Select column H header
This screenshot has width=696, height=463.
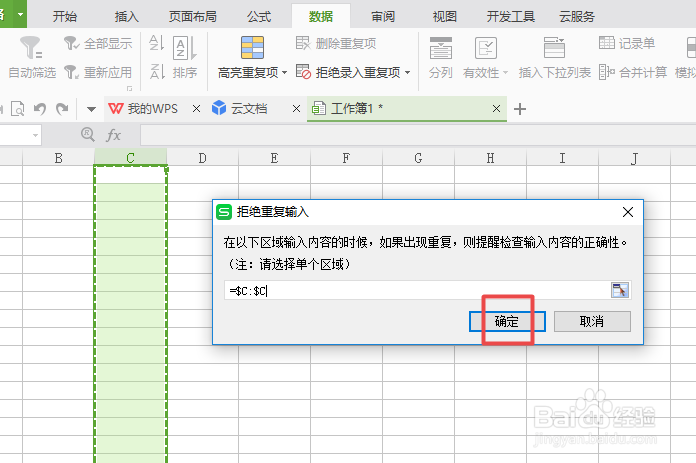(490, 158)
